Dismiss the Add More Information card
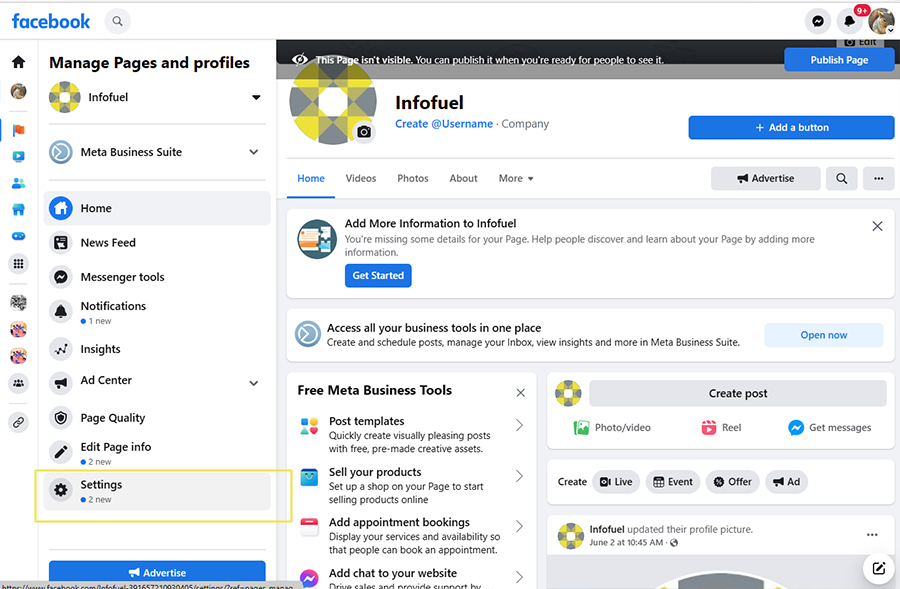Image resolution: width=900 pixels, height=589 pixels. click(x=877, y=226)
